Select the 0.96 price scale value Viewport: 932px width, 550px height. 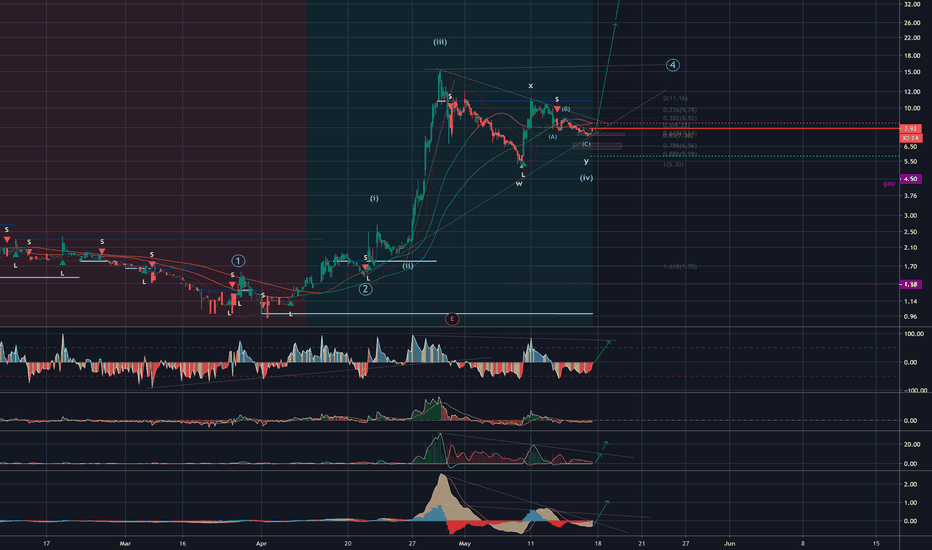(x=912, y=317)
